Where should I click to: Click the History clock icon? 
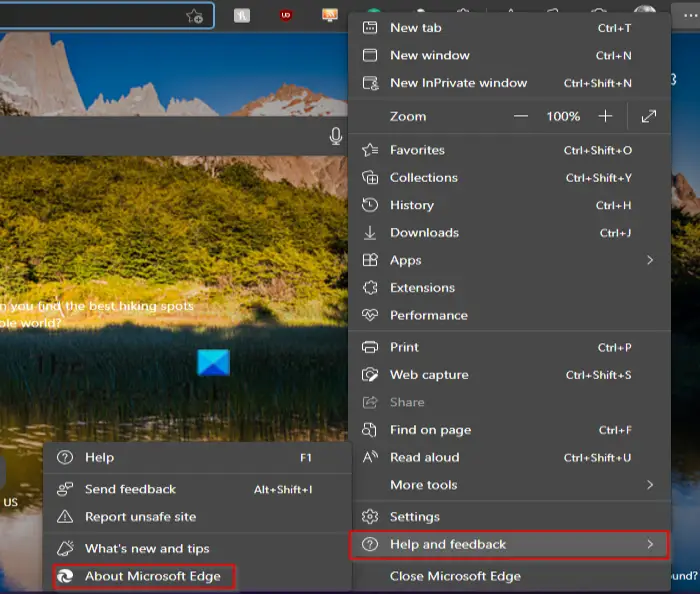tap(370, 205)
